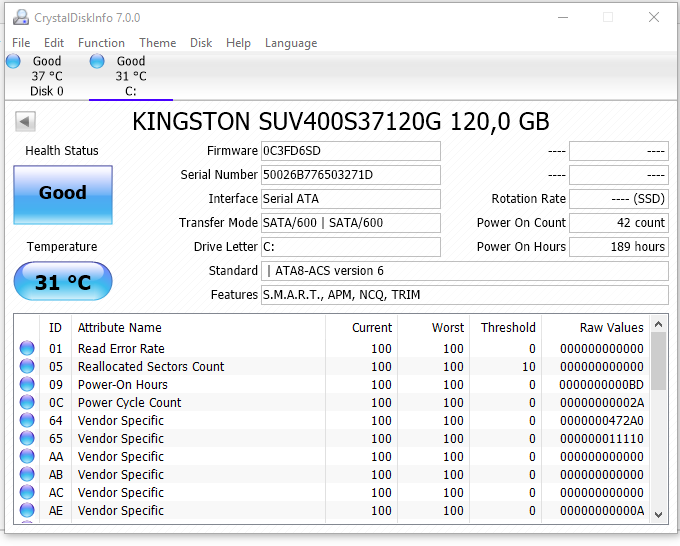The image size is (680, 546).
Task: Click raw value 000000011110
Action: (x=602, y=438)
